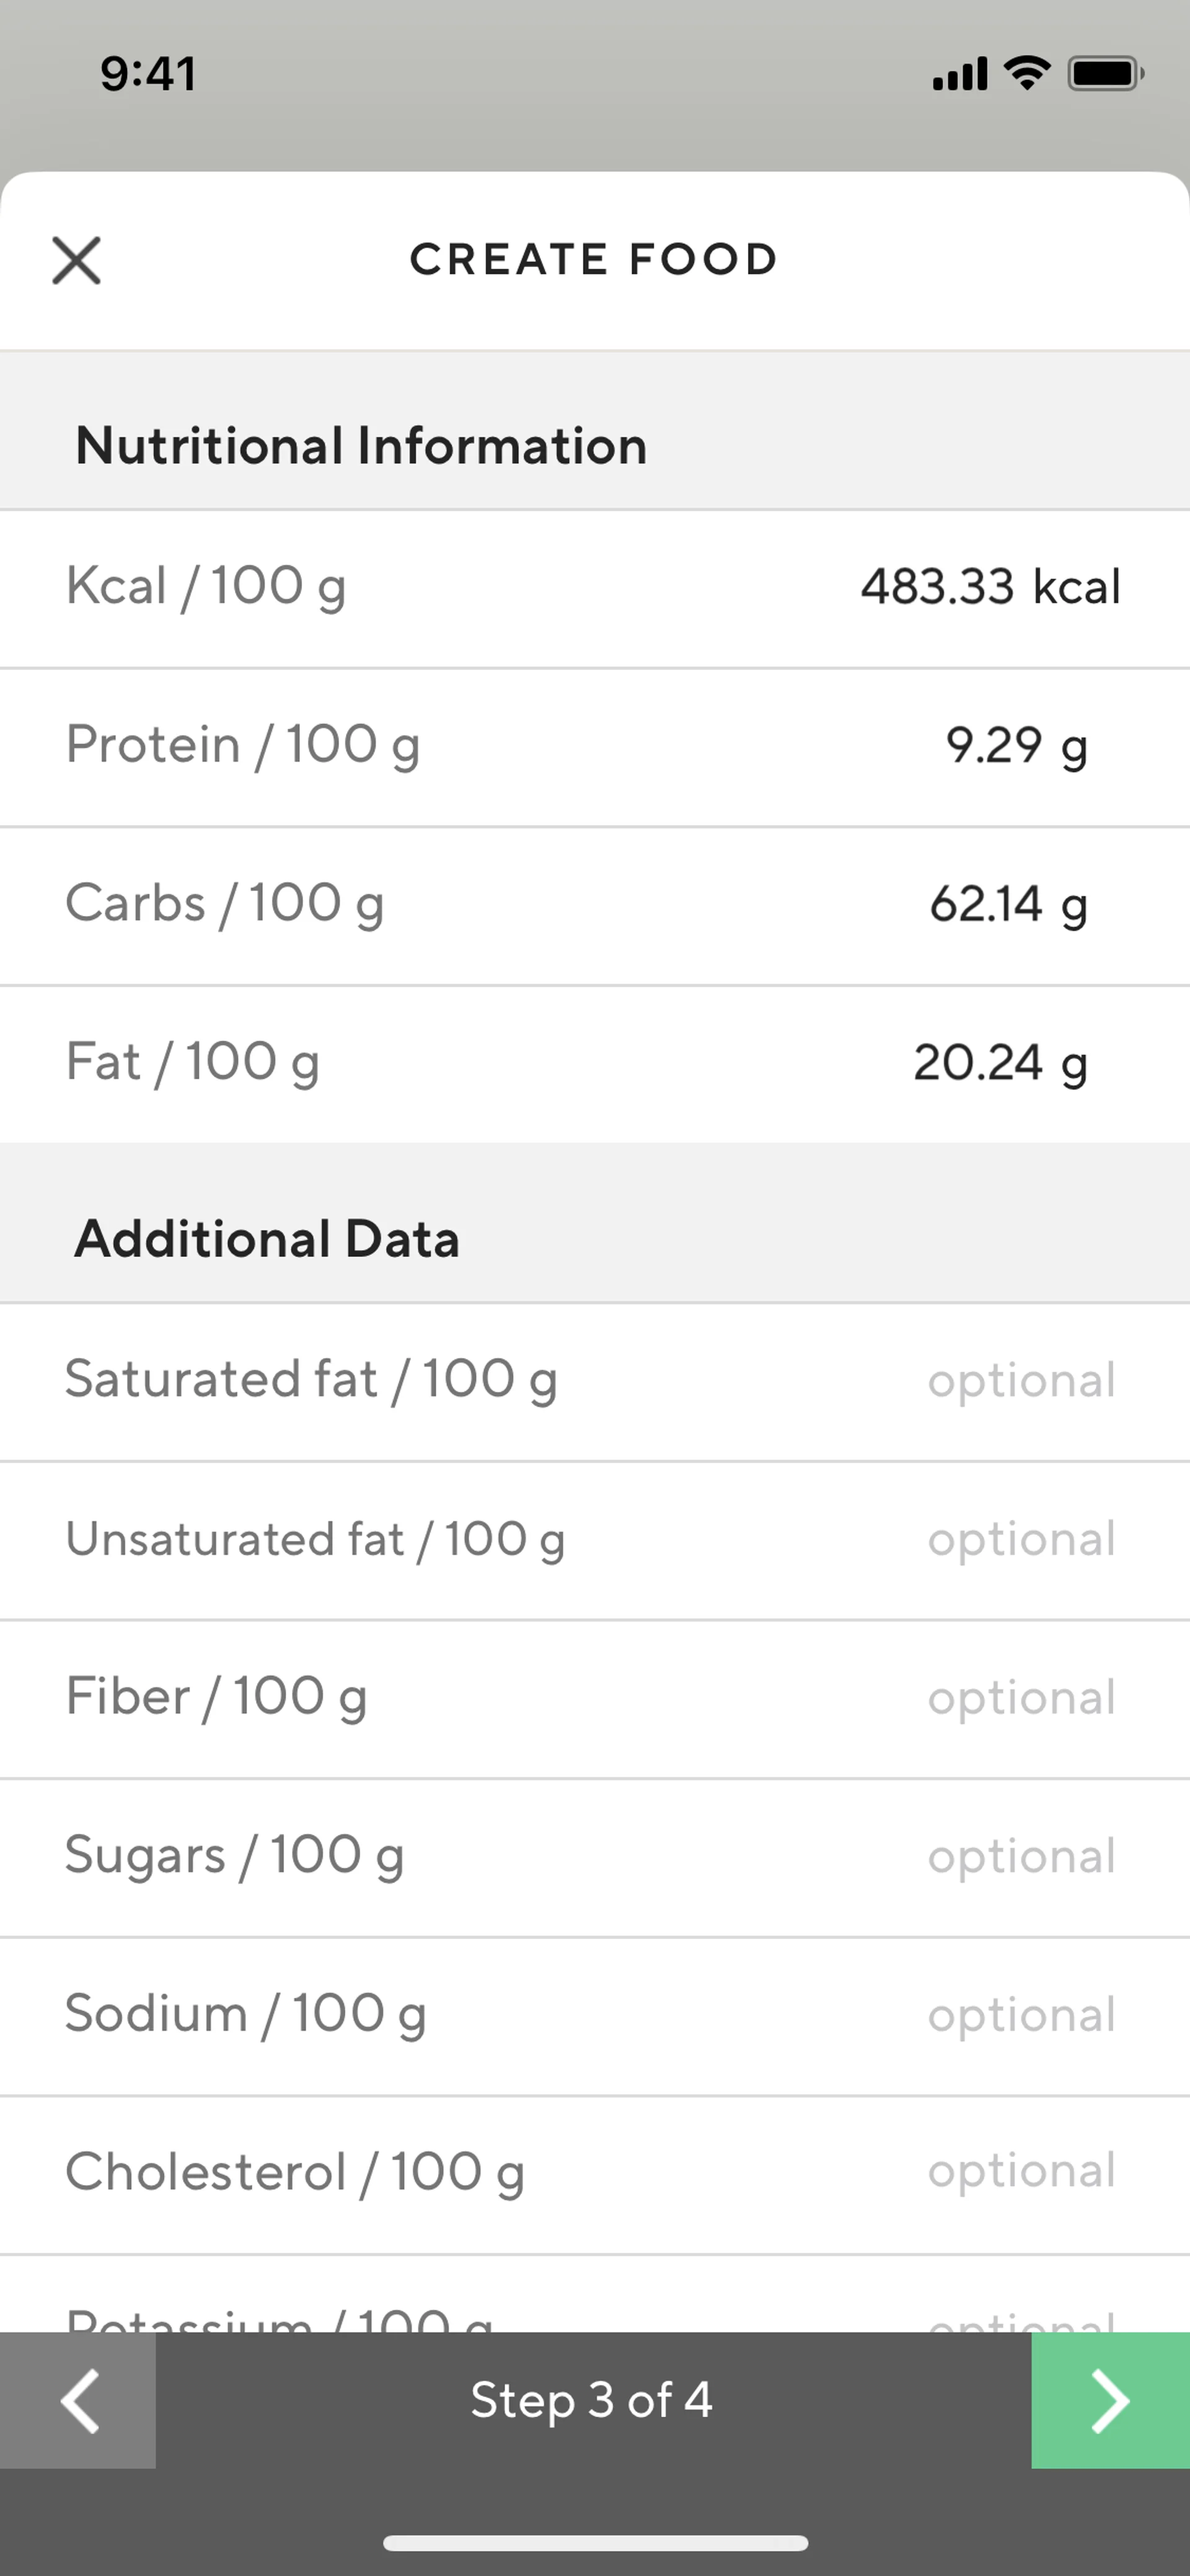Tap the Nutritional Information section header

[x=361, y=445]
